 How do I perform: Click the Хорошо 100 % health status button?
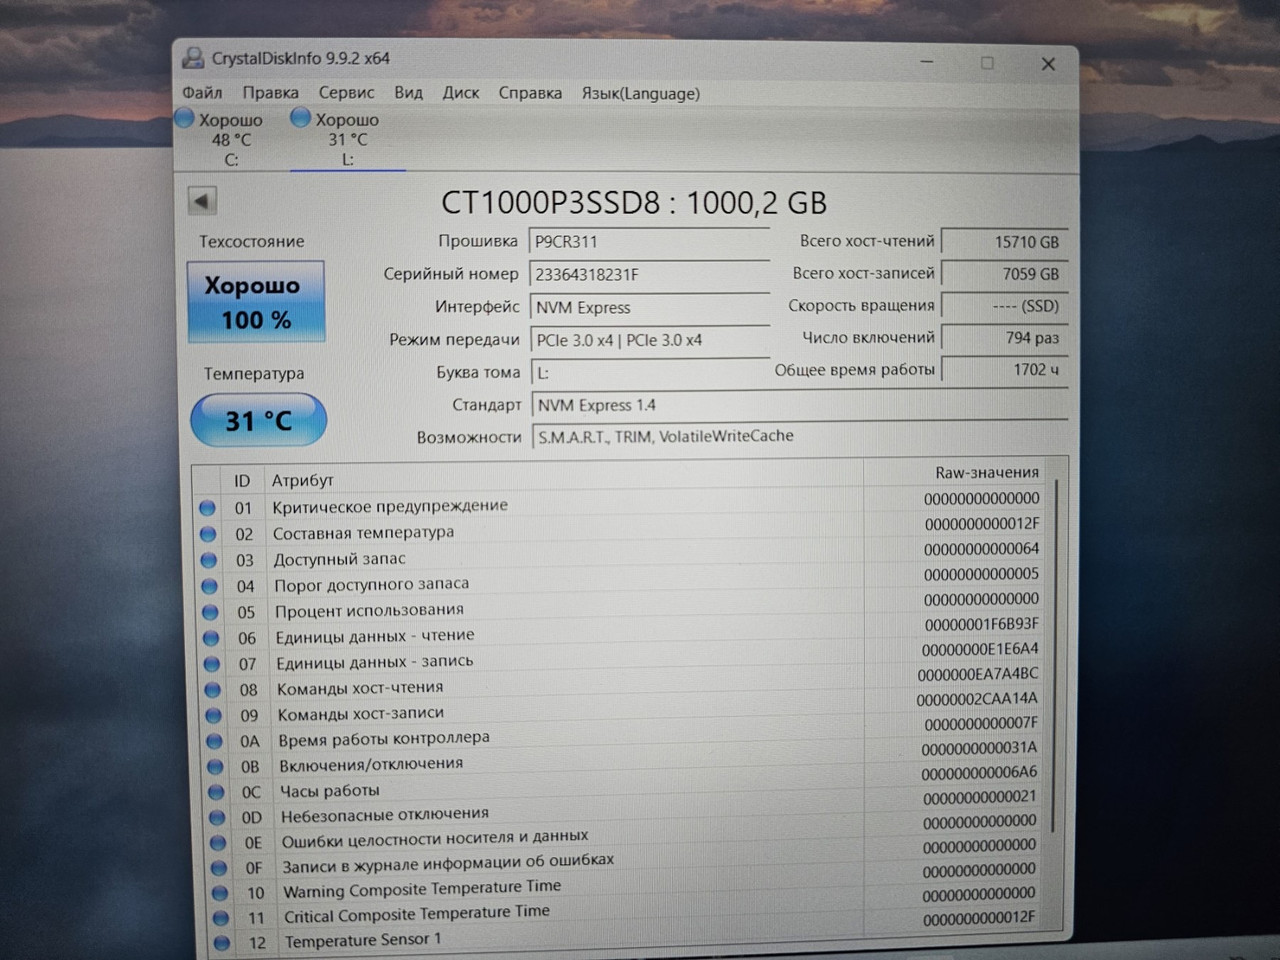256,302
